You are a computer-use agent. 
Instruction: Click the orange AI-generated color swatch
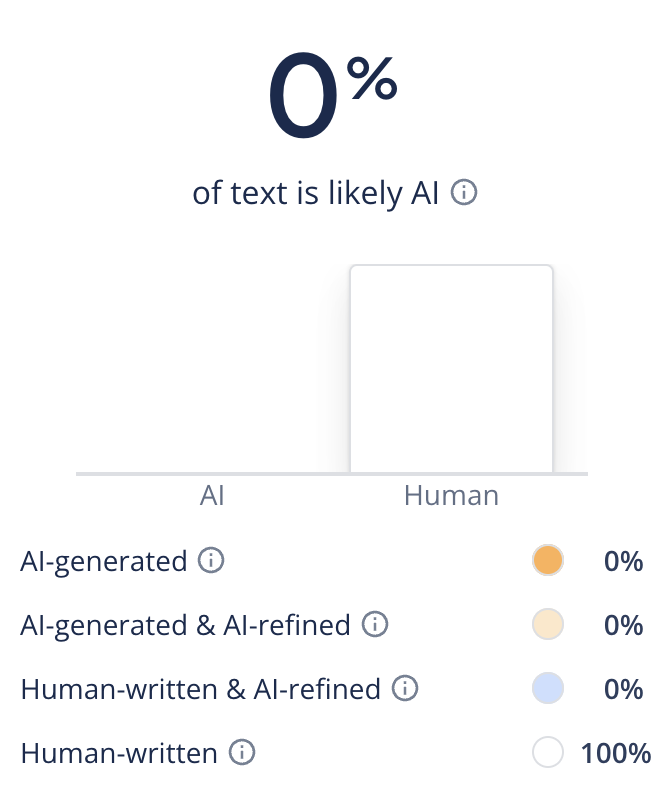549,561
